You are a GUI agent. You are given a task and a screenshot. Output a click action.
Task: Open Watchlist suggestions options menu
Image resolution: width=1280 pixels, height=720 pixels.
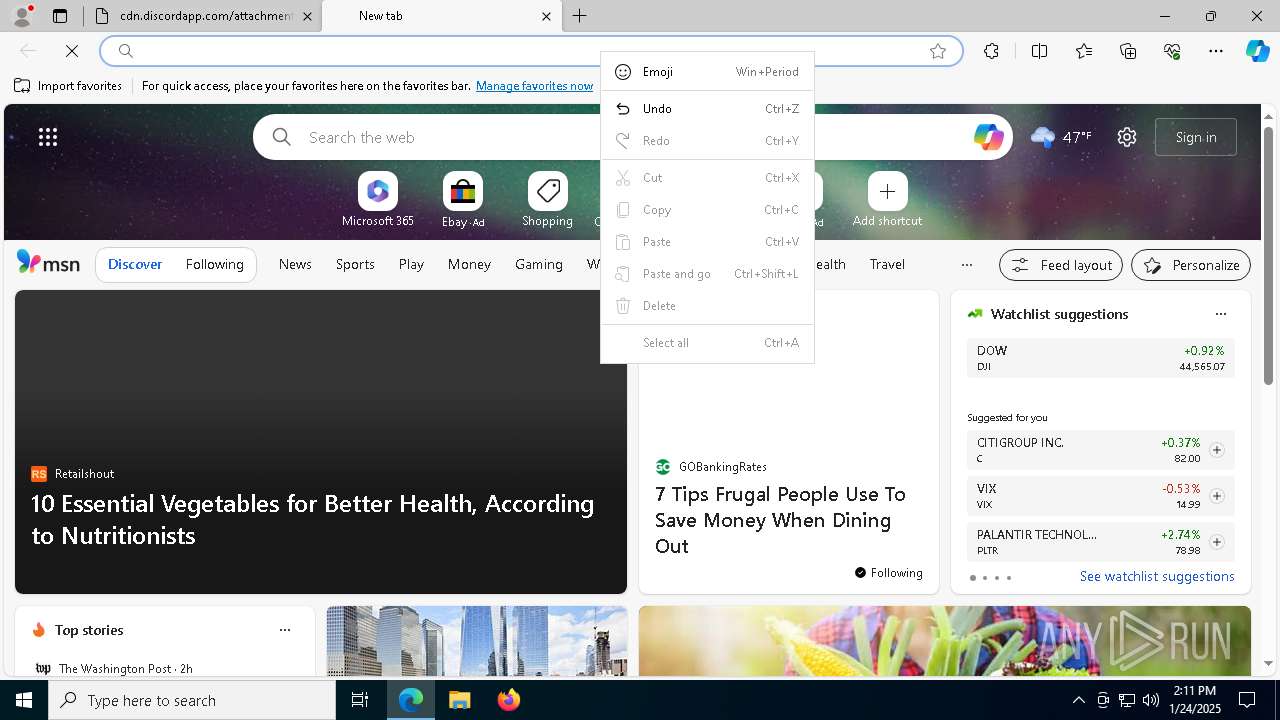(1220, 314)
